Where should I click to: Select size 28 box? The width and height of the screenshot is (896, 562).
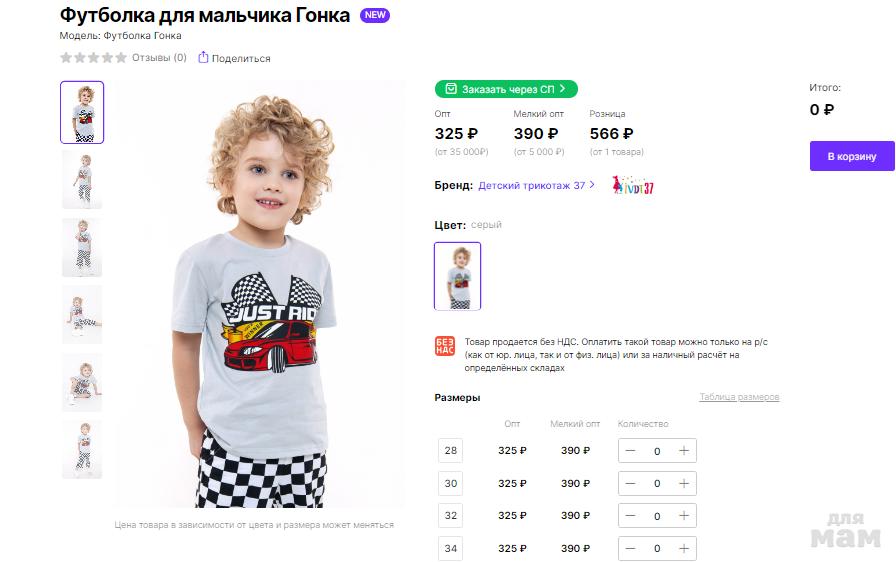[450, 451]
